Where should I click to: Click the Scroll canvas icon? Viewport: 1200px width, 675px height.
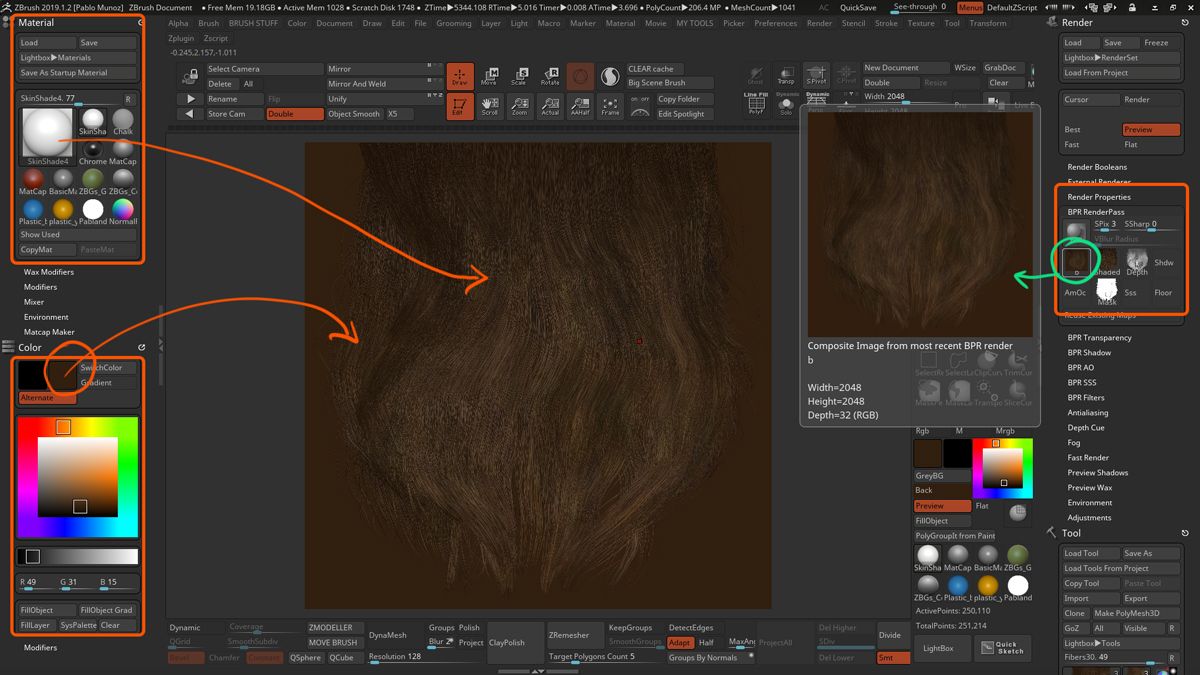point(490,106)
